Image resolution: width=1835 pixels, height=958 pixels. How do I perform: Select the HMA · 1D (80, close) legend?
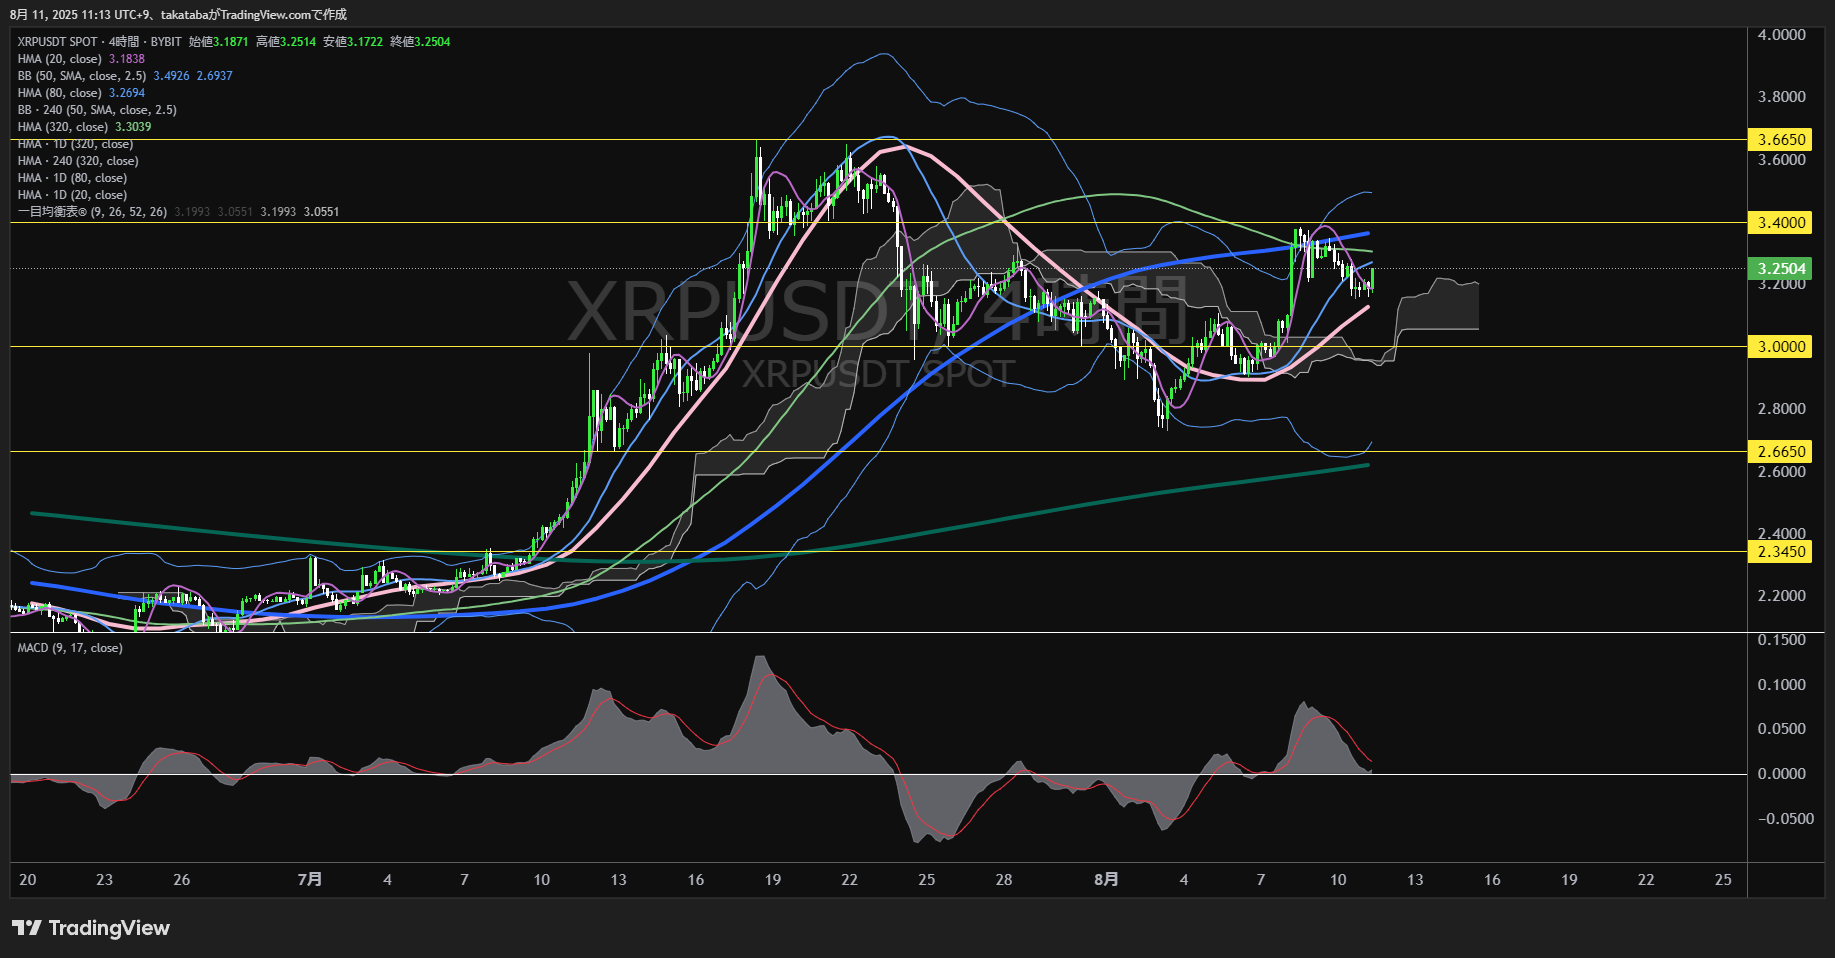72,178
